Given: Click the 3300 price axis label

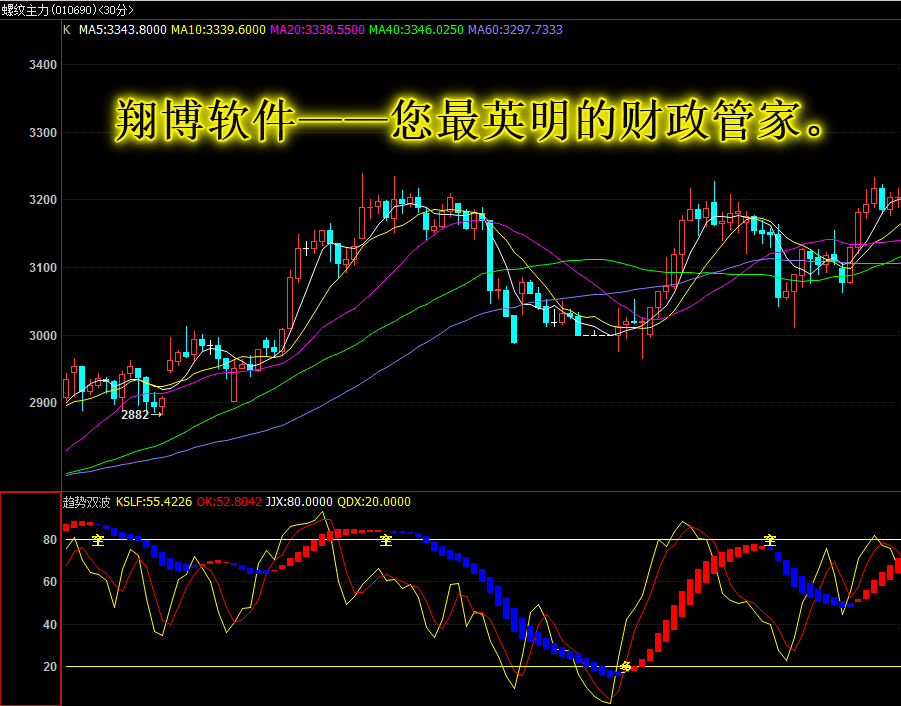Looking at the screenshot, I should click(x=43, y=133).
